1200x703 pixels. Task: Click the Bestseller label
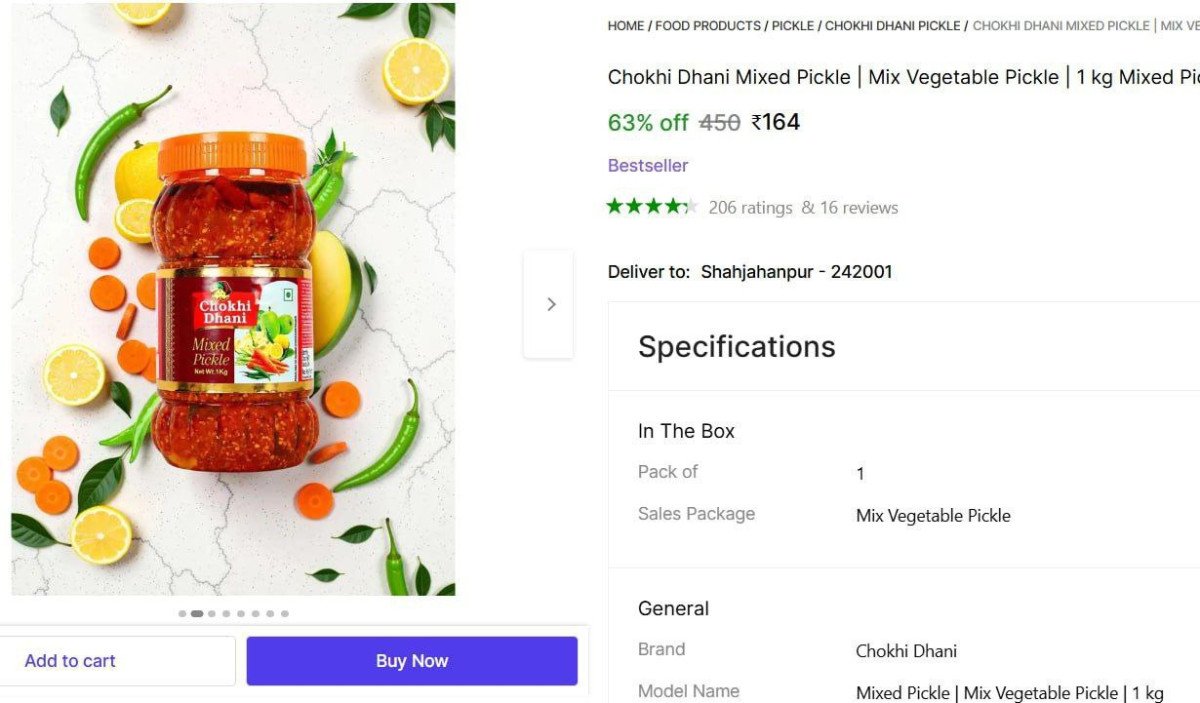(x=648, y=166)
